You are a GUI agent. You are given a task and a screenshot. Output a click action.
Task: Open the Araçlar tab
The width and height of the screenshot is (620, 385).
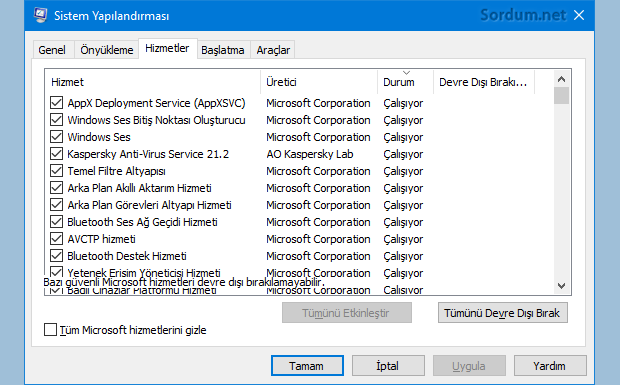click(273, 50)
